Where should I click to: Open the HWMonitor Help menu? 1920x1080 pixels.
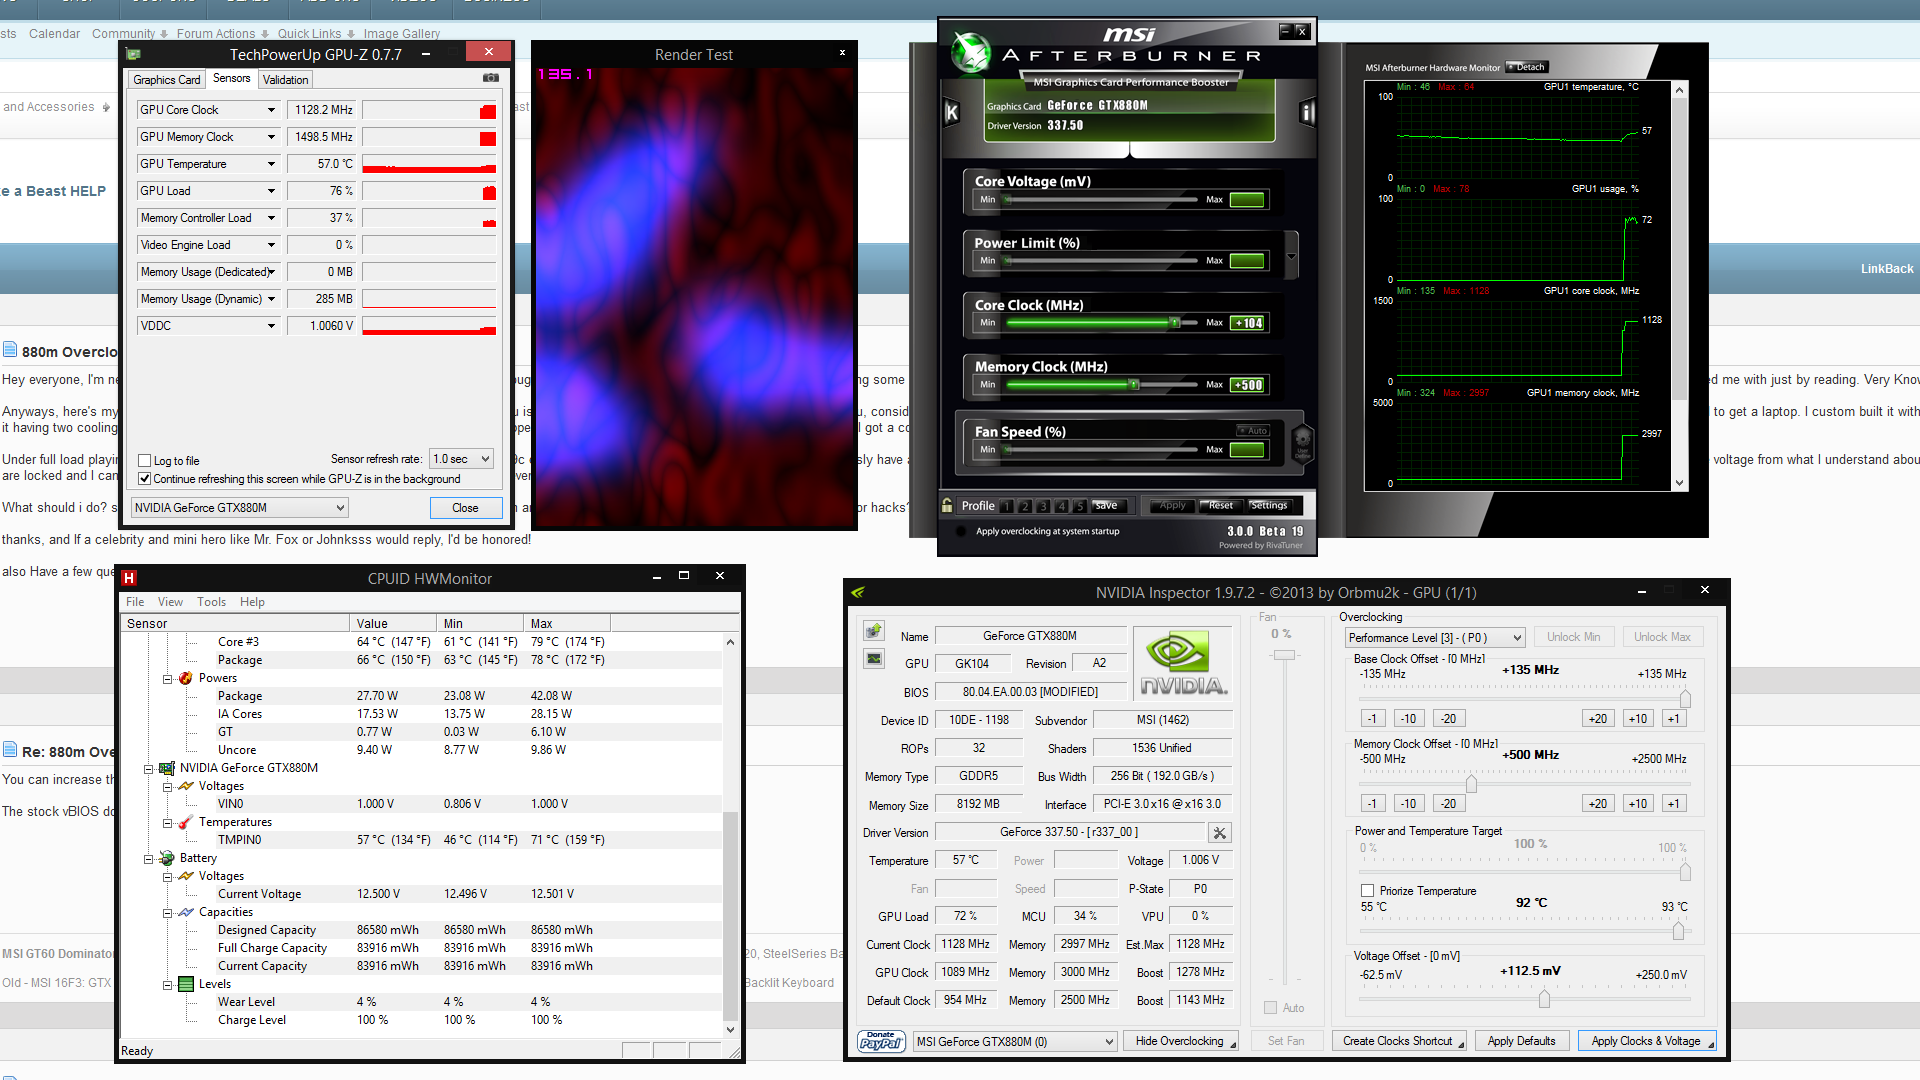coord(252,602)
